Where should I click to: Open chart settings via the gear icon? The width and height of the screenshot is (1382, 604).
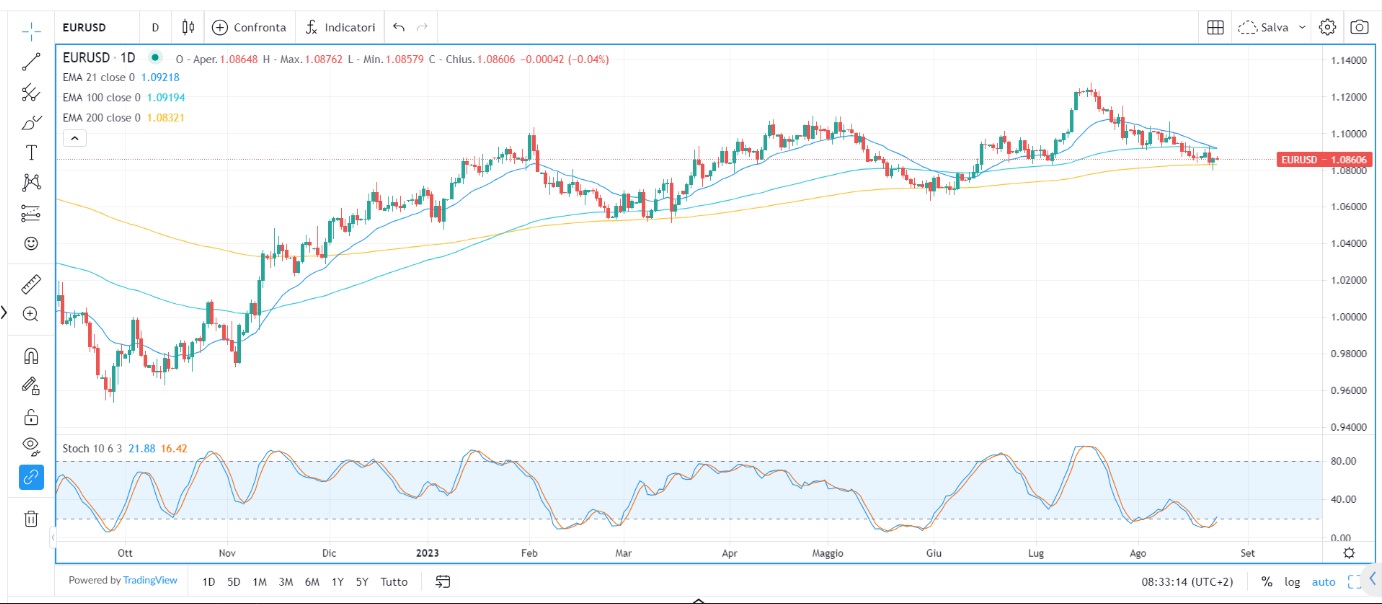coord(1327,27)
